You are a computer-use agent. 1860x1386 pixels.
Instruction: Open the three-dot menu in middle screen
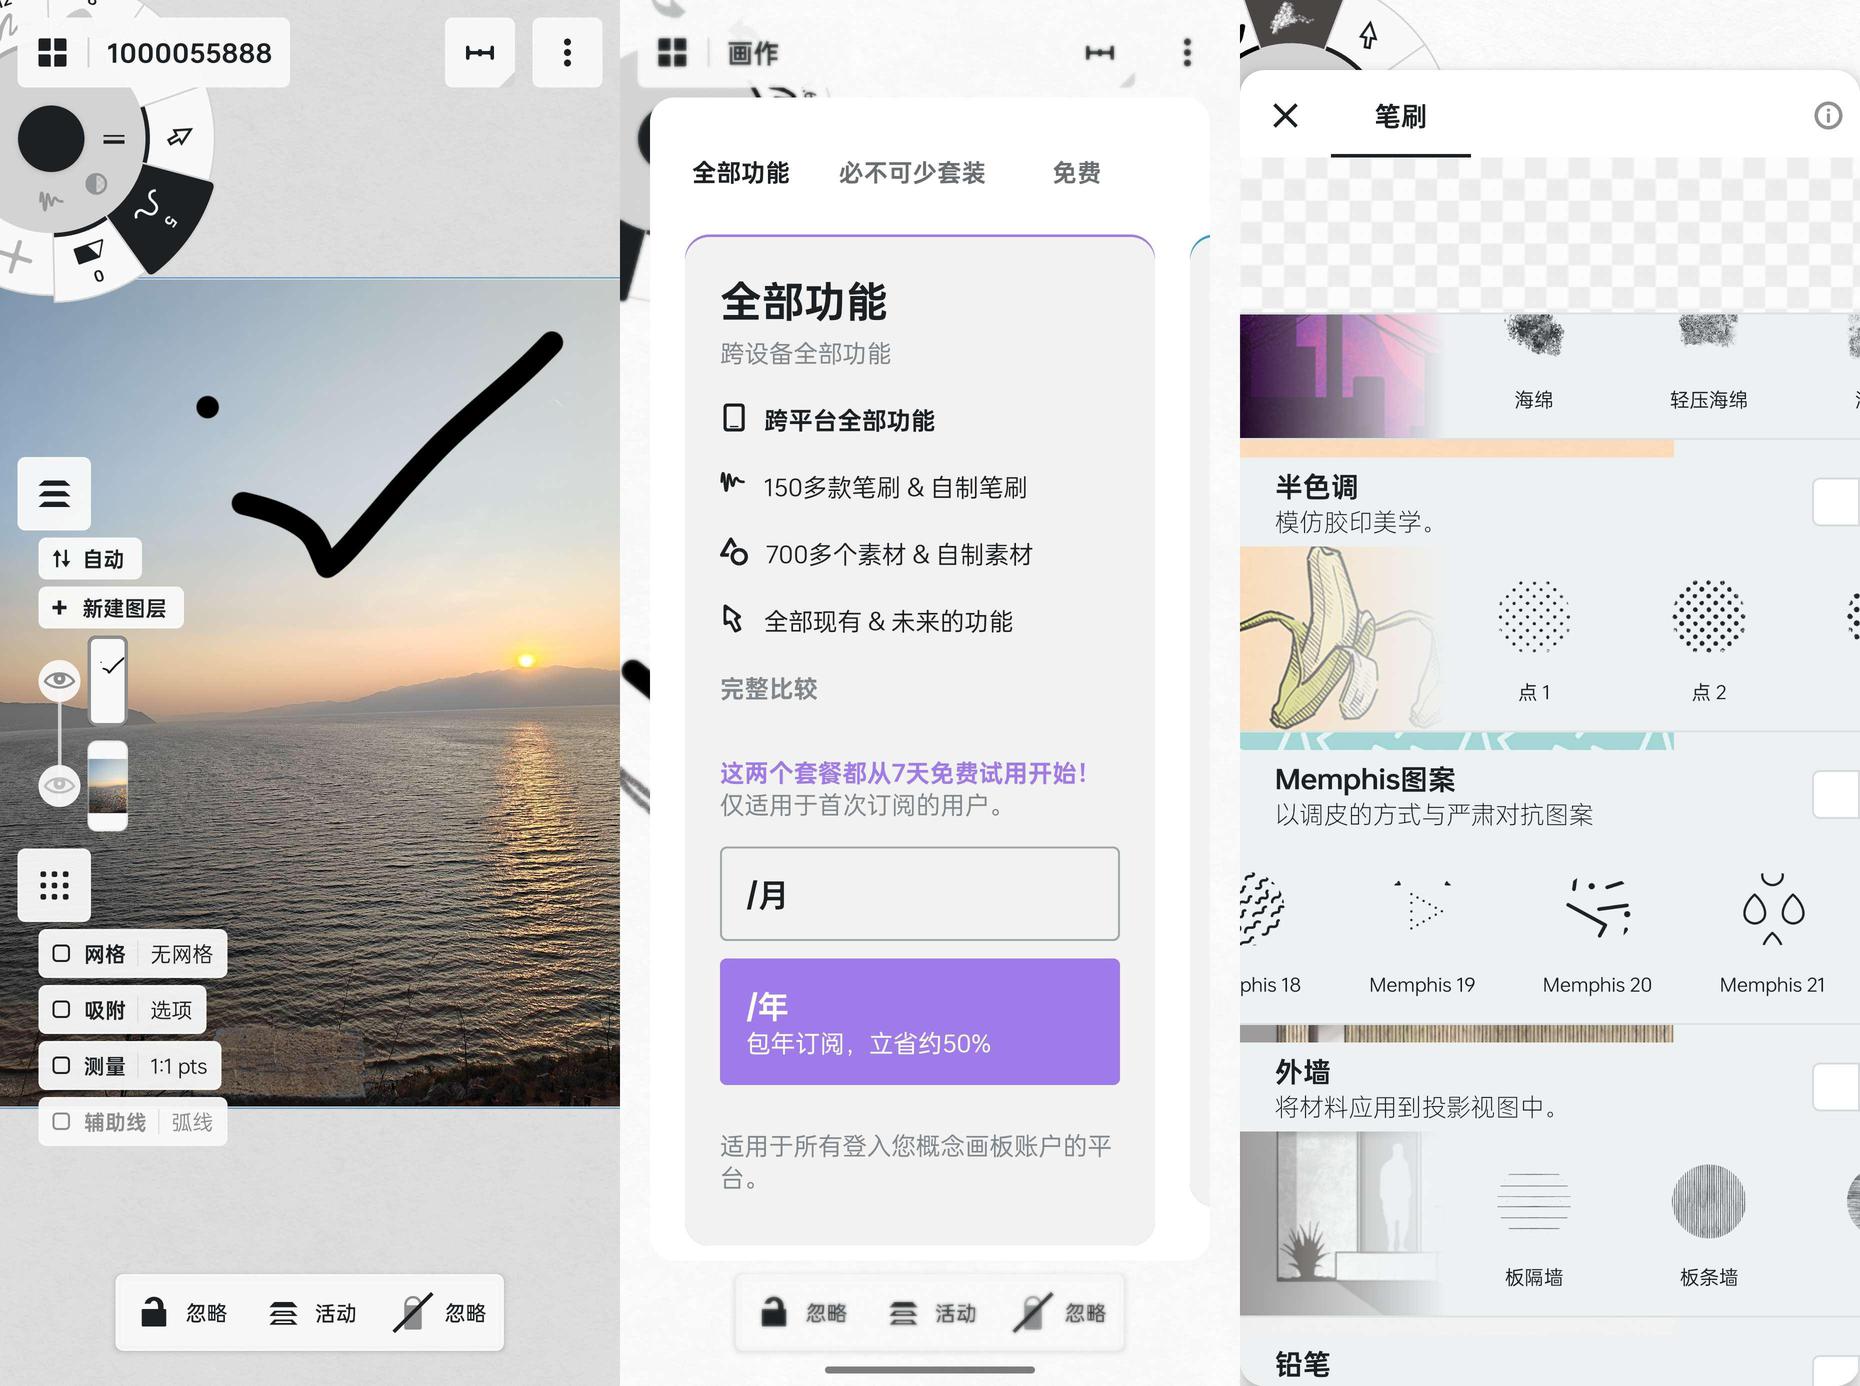pos(1187,53)
